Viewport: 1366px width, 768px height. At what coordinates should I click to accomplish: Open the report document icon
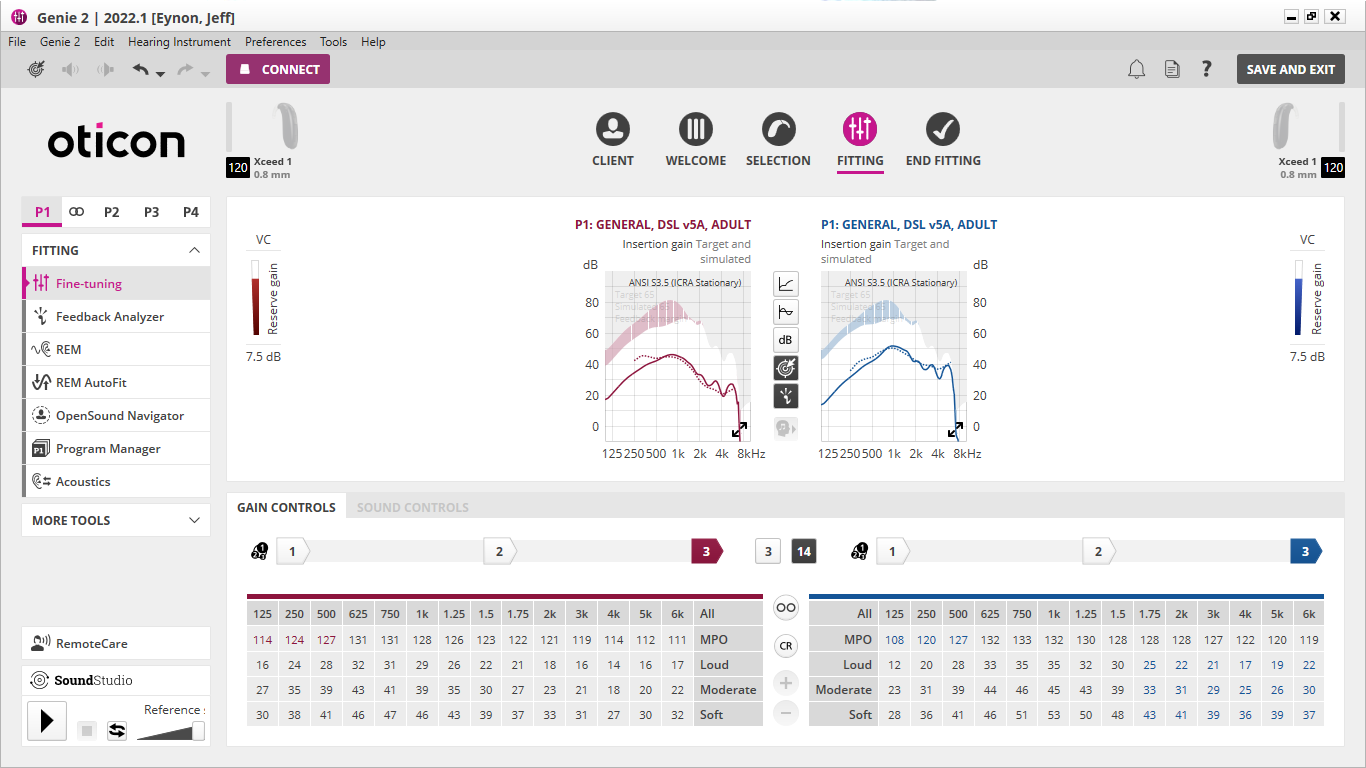pos(1172,69)
